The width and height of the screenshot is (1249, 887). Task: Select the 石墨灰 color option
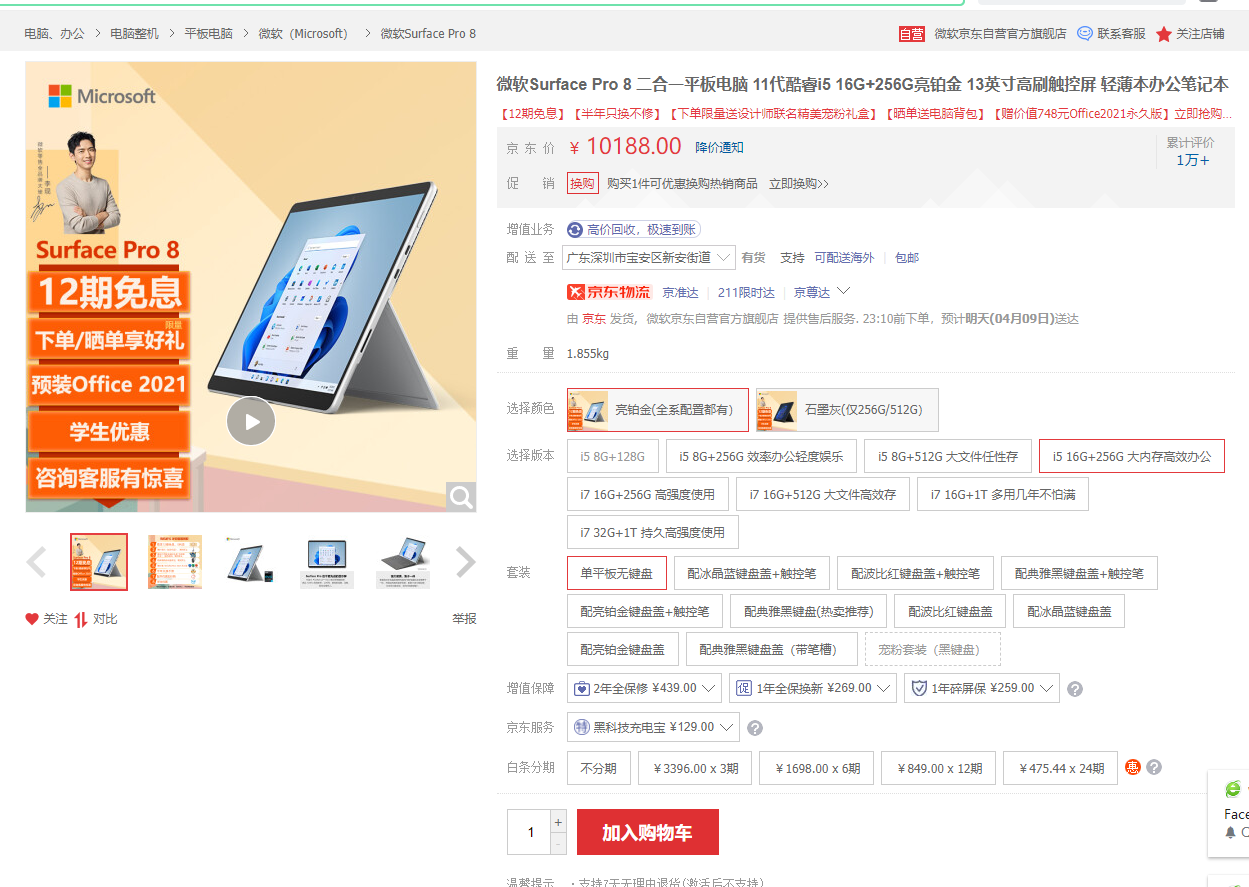(x=846, y=410)
